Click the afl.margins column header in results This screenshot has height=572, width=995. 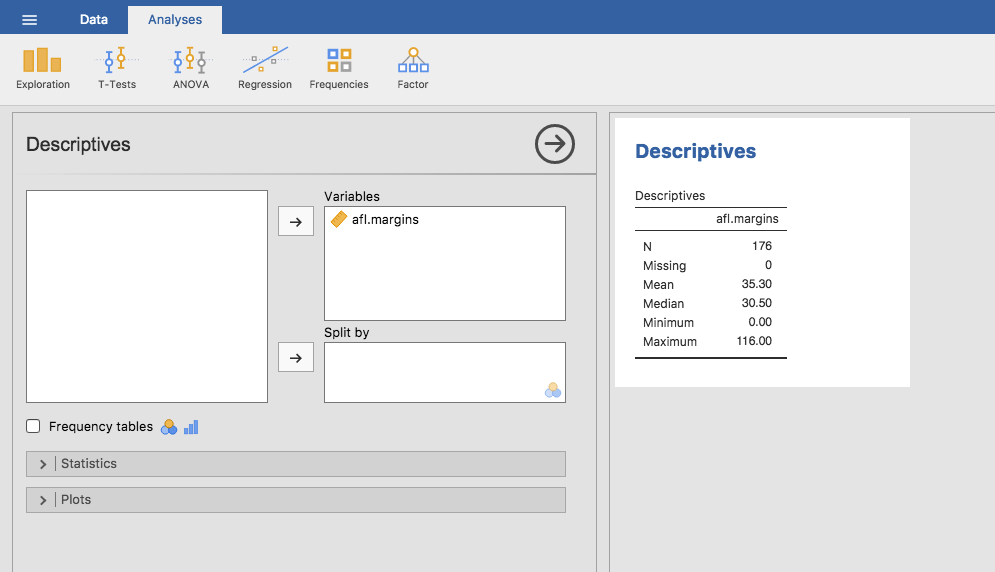pyautogui.click(x=747, y=218)
